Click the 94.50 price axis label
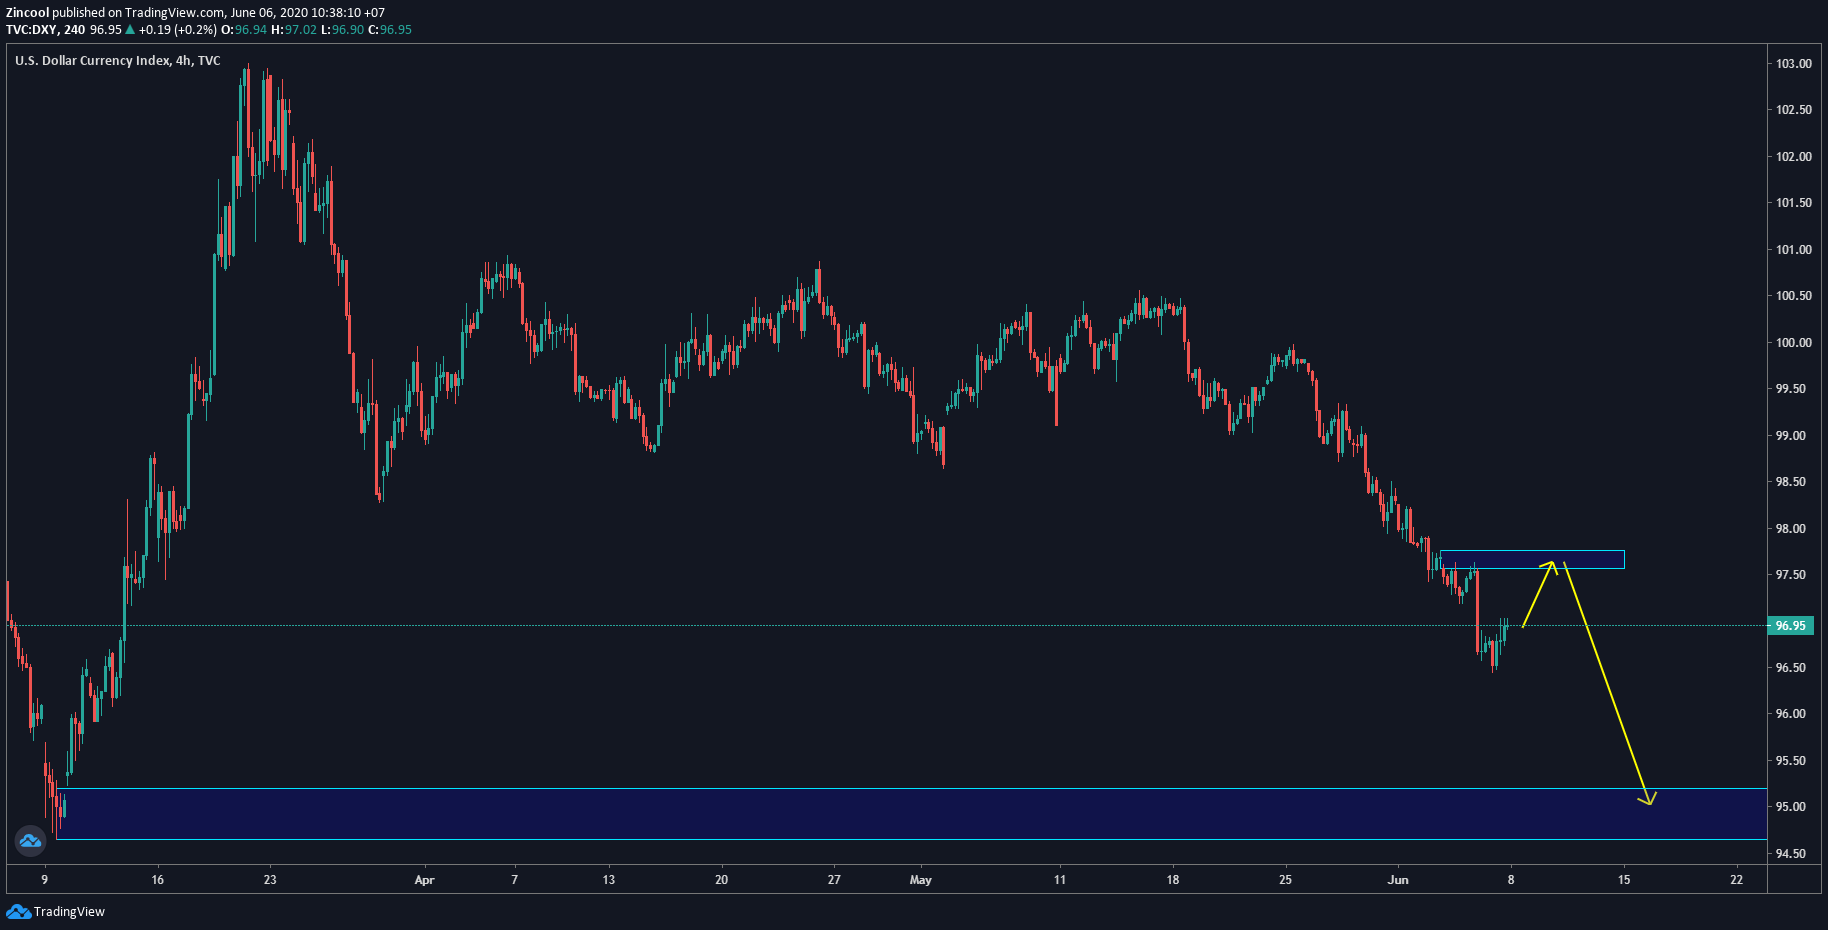1828x930 pixels. (1790, 854)
